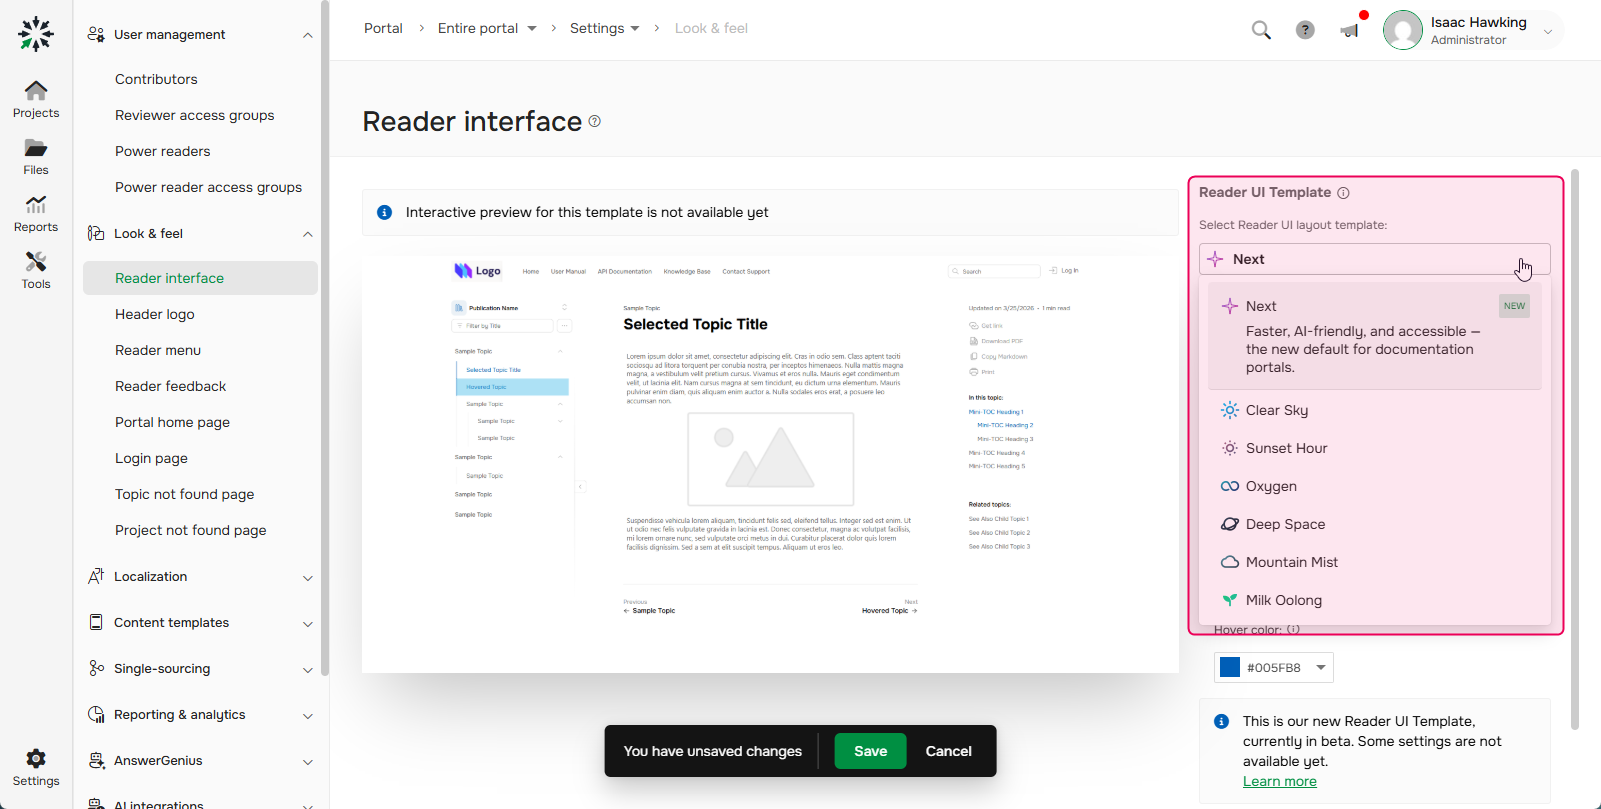This screenshot has height=809, width=1601.
Task: Click the AnswerGenius icon
Action: coord(96,760)
